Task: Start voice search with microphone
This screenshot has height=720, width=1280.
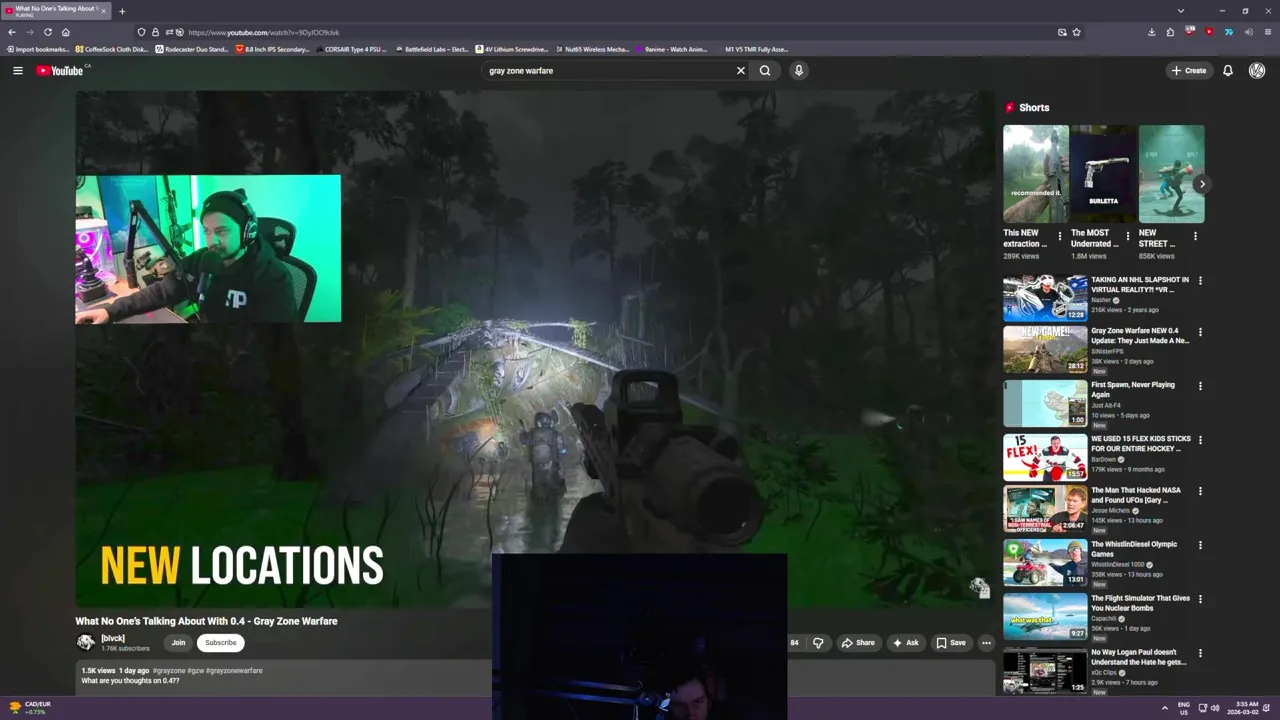Action: 798,70
